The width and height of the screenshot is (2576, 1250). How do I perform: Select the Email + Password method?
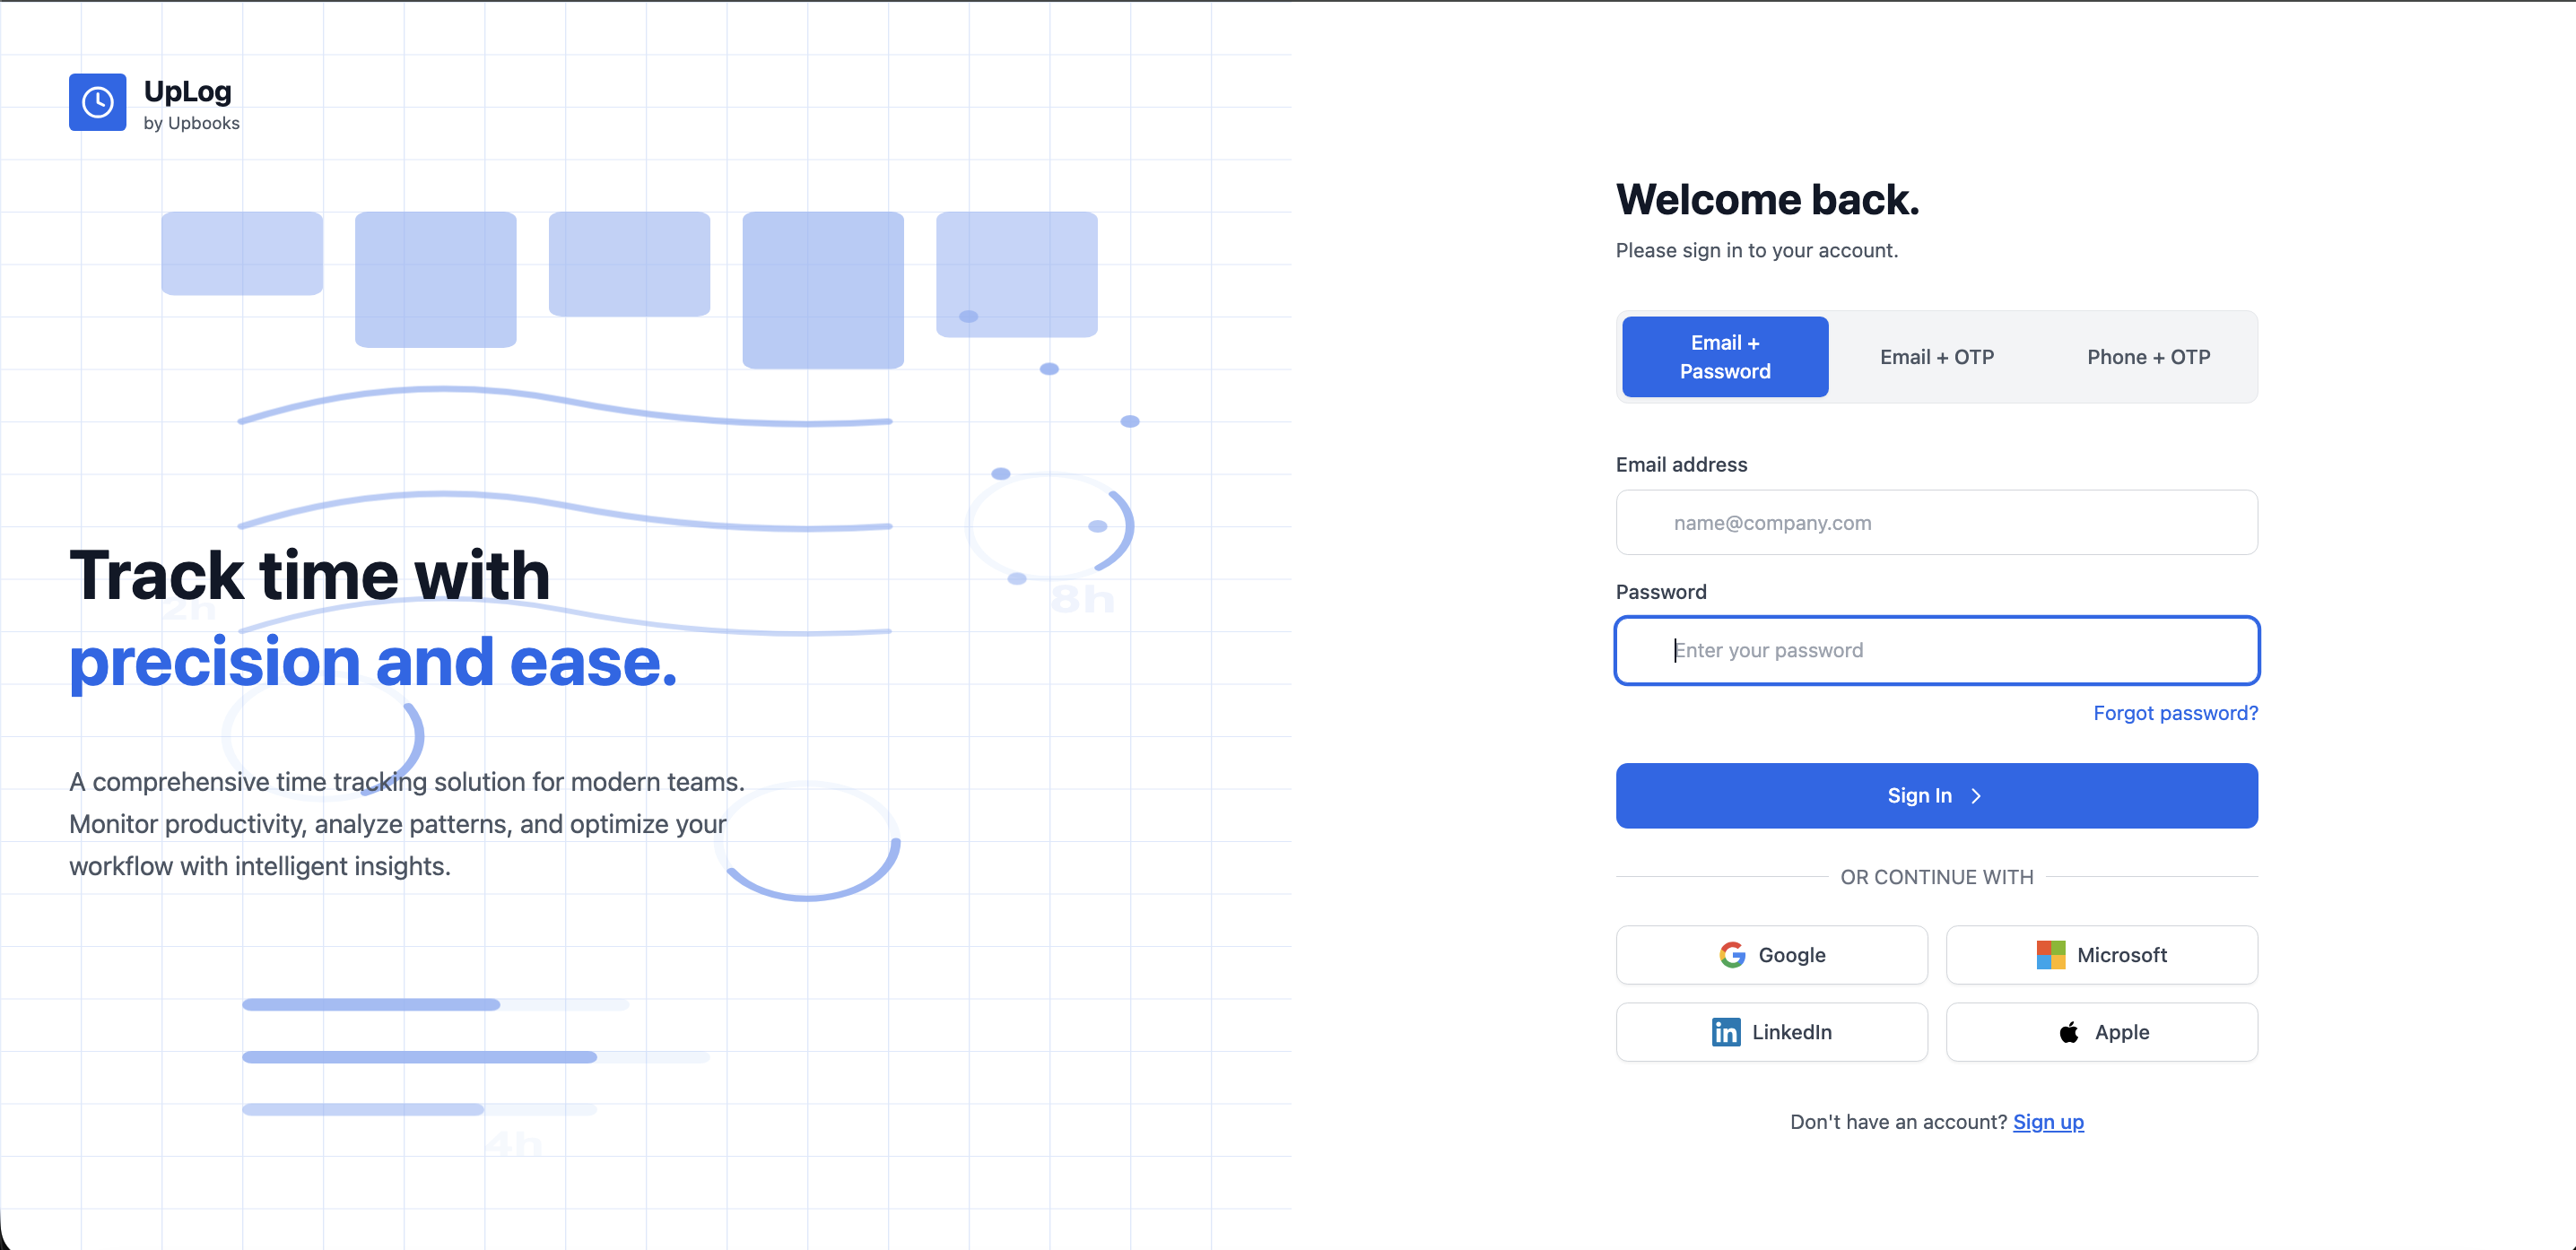(x=1724, y=356)
